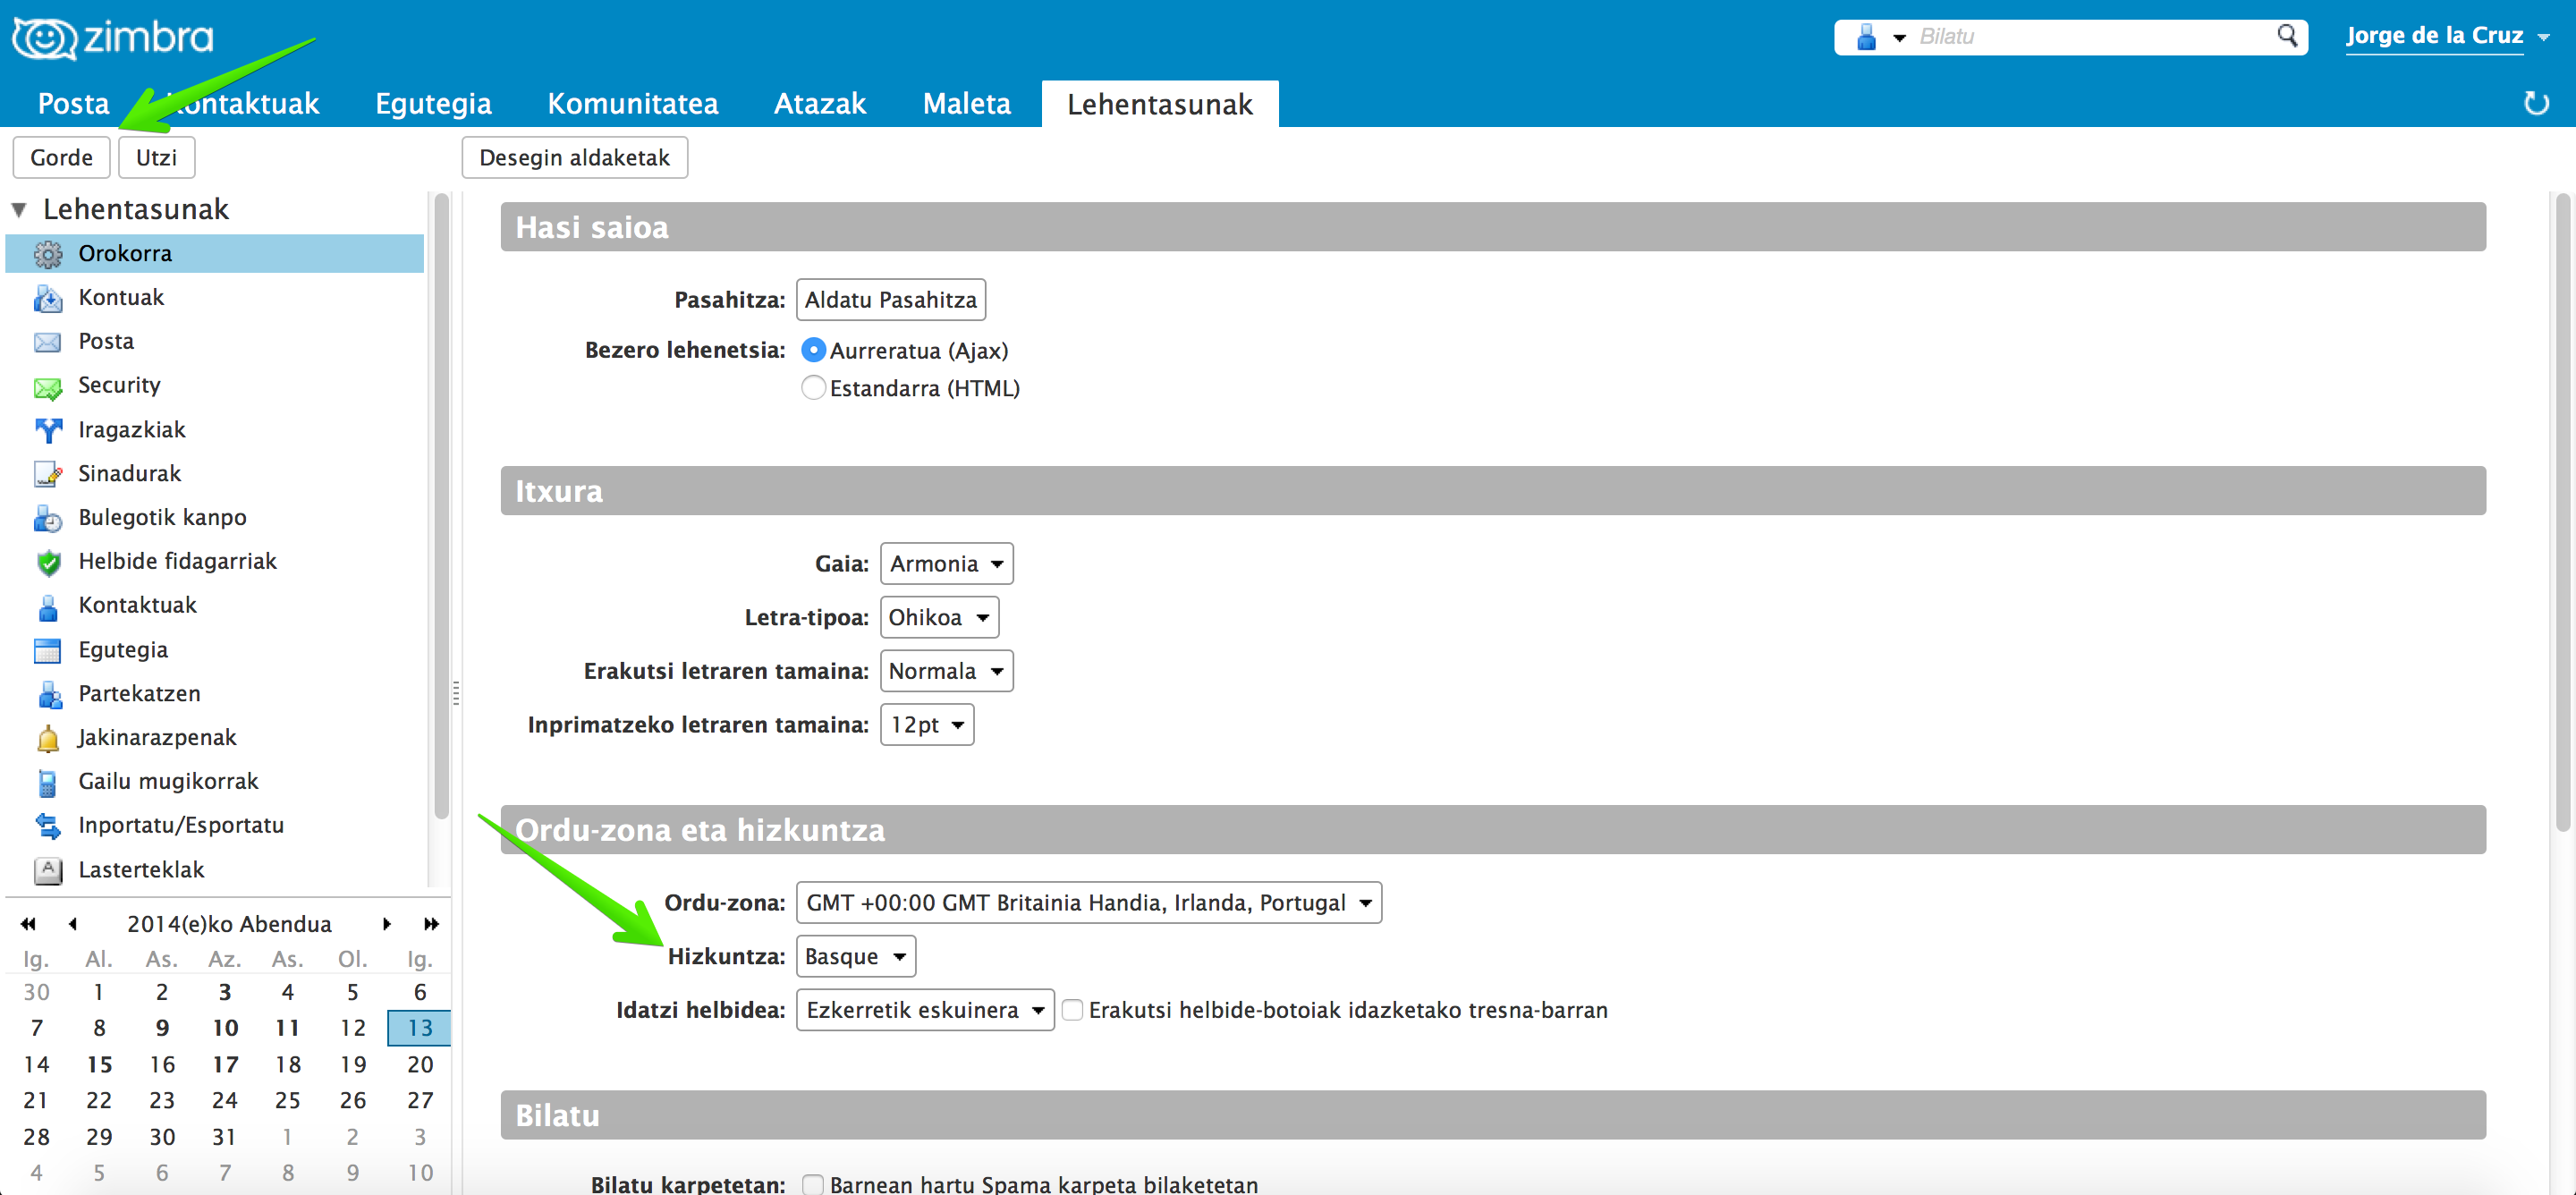Open the Ordu-zona time zone dropdown
Screen dimensions: 2576x1195
pos(1088,903)
